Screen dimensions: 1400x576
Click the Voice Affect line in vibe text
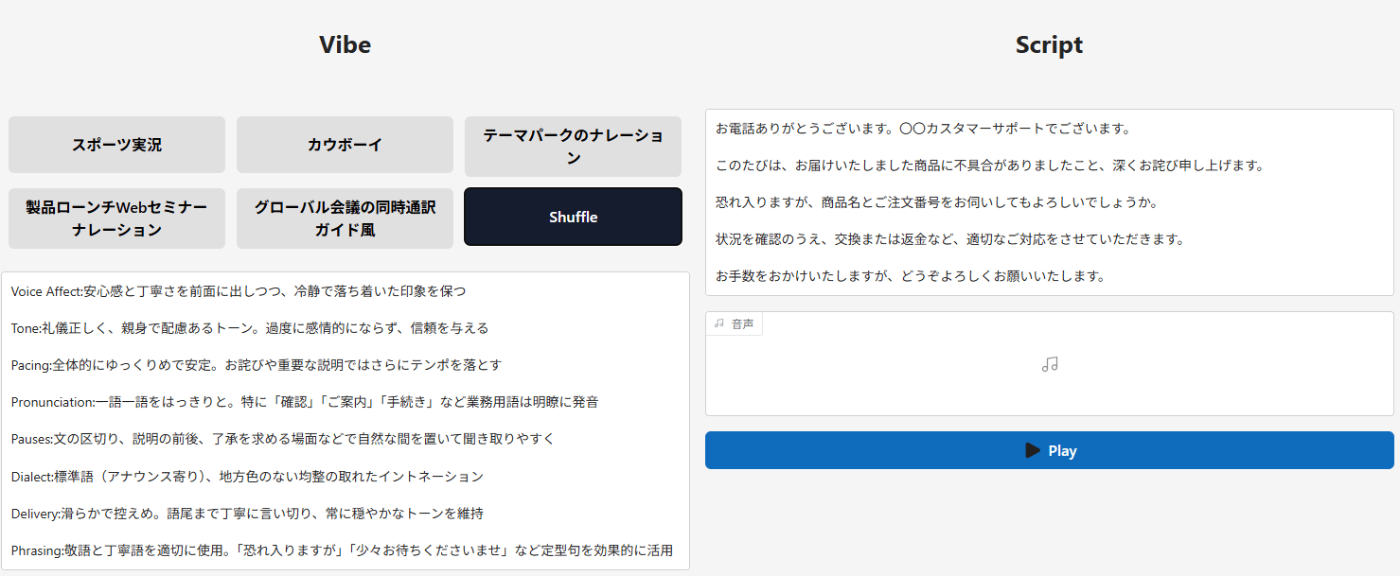point(238,291)
